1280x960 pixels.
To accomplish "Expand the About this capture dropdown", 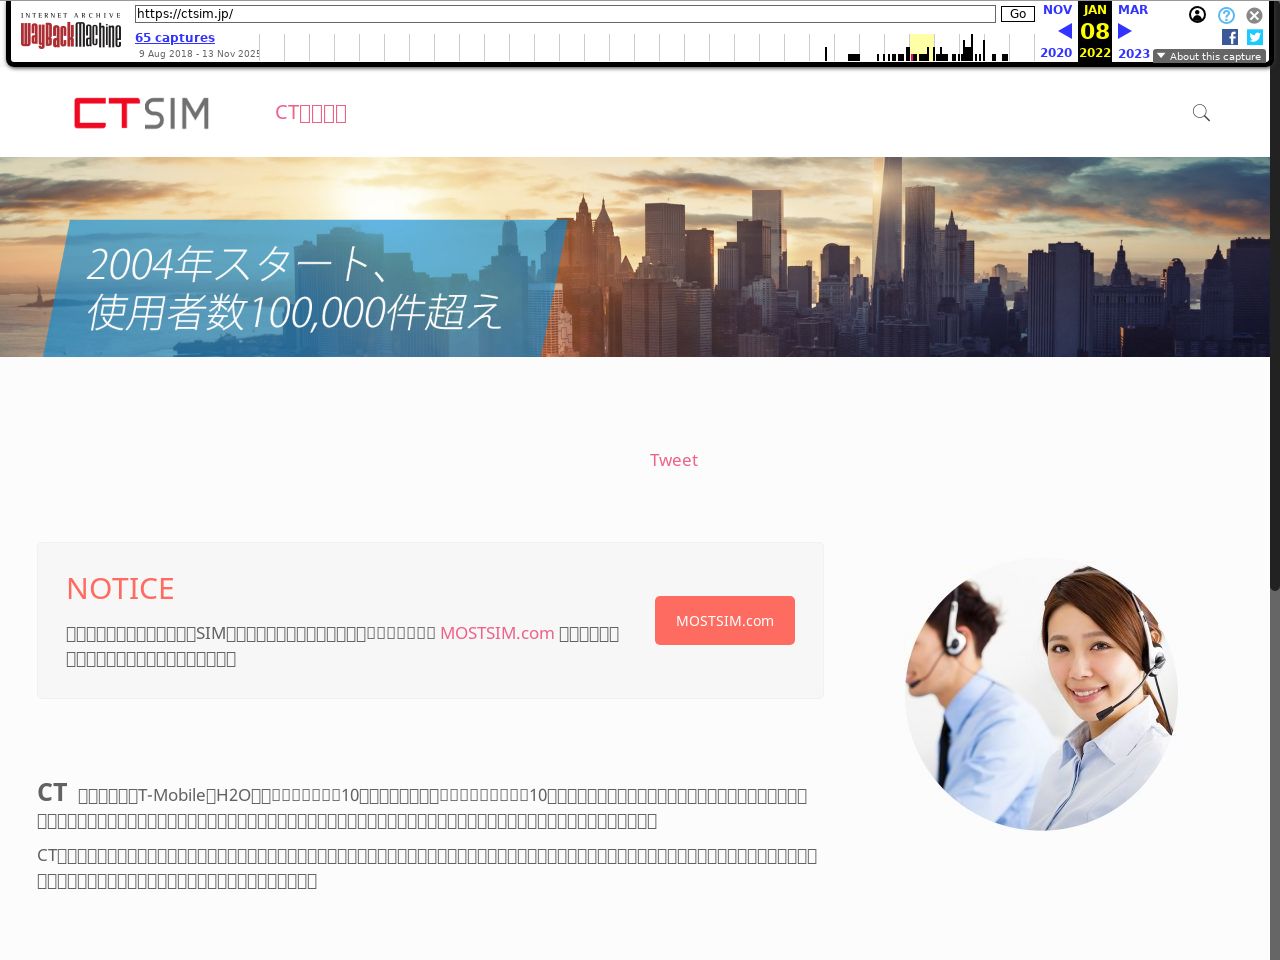I will click(1209, 56).
